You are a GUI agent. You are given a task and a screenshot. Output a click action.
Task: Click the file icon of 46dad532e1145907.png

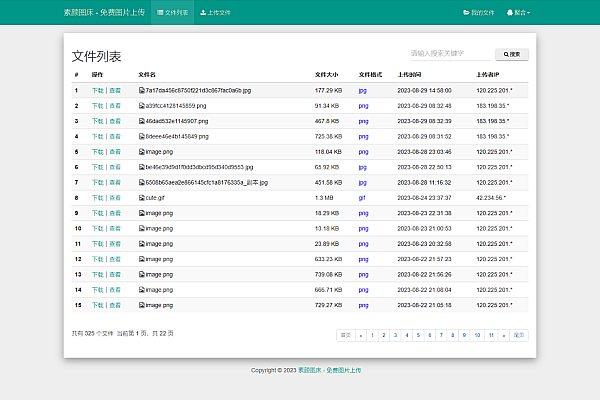tap(142, 121)
